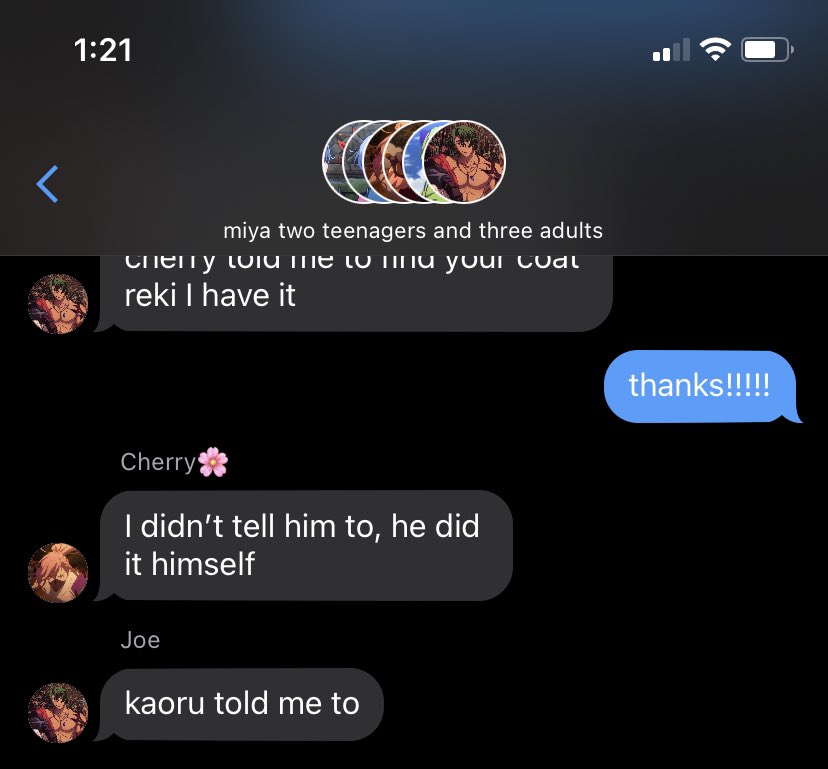Tap the Cherry sender name label

pyautogui.click(x=158, y=462)
